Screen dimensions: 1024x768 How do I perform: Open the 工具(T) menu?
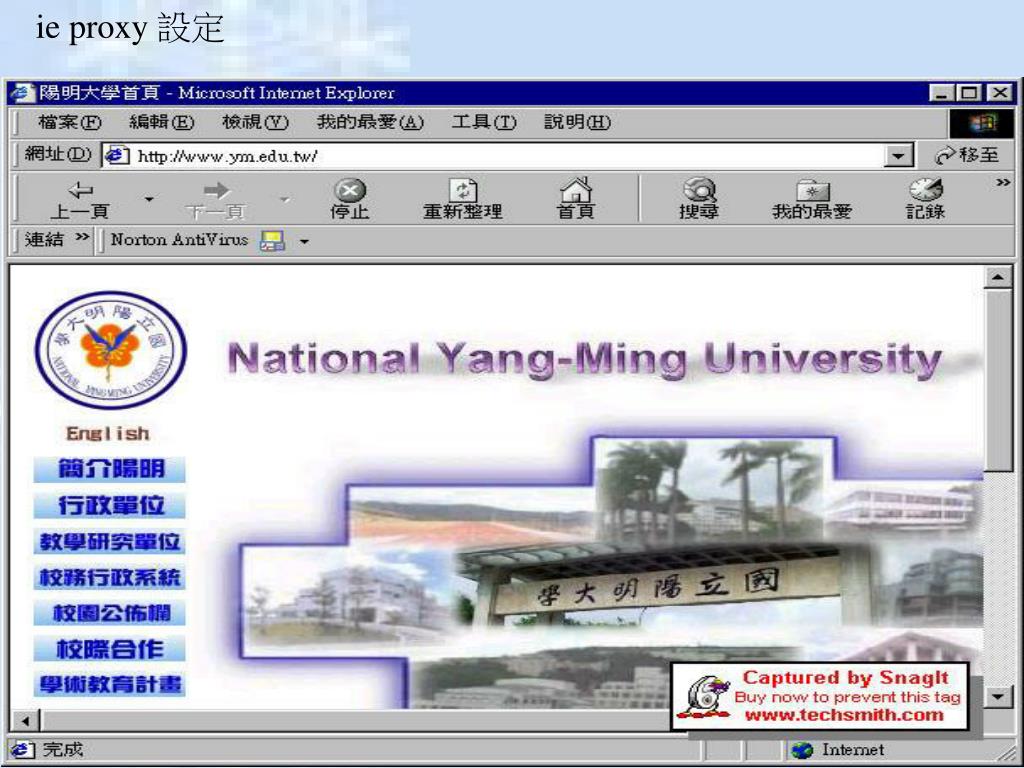click(x=484, y=122)
